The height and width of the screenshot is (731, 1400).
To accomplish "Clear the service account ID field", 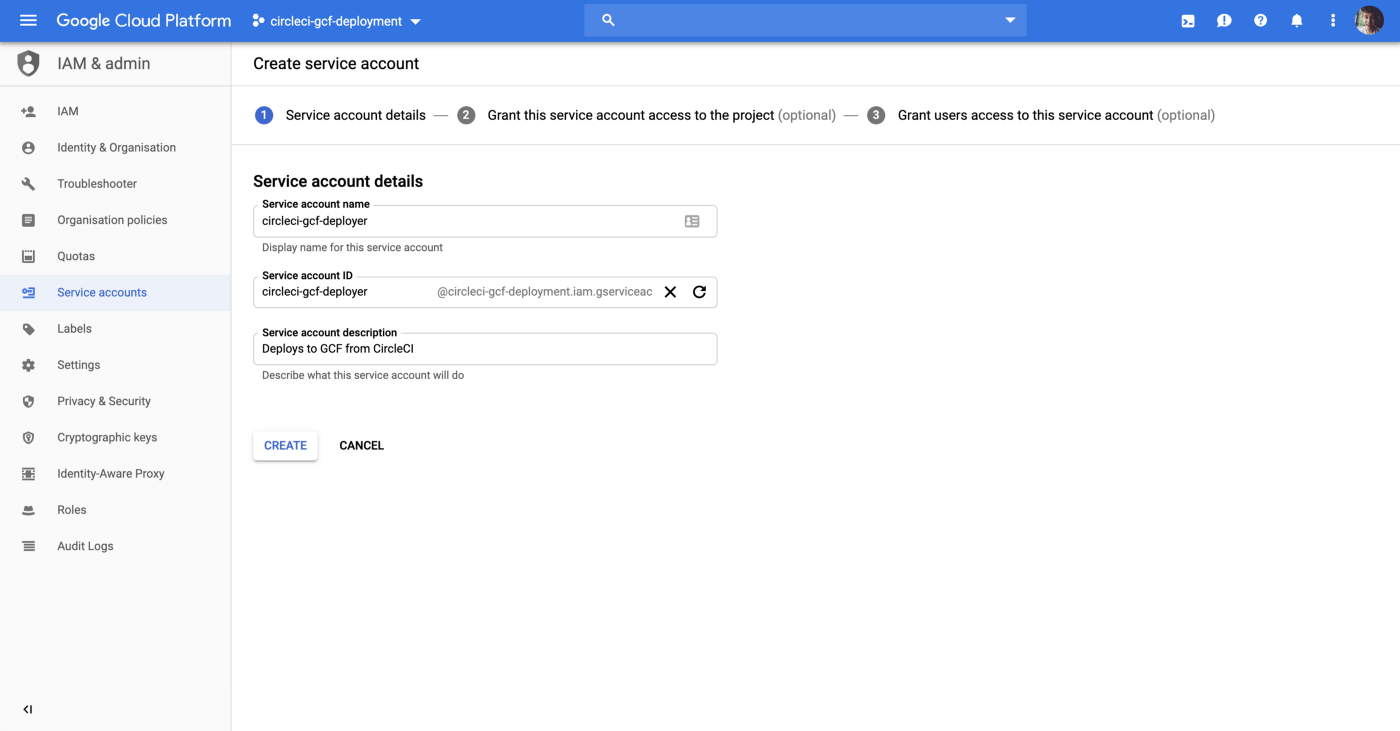I will [x=670, y=292].
